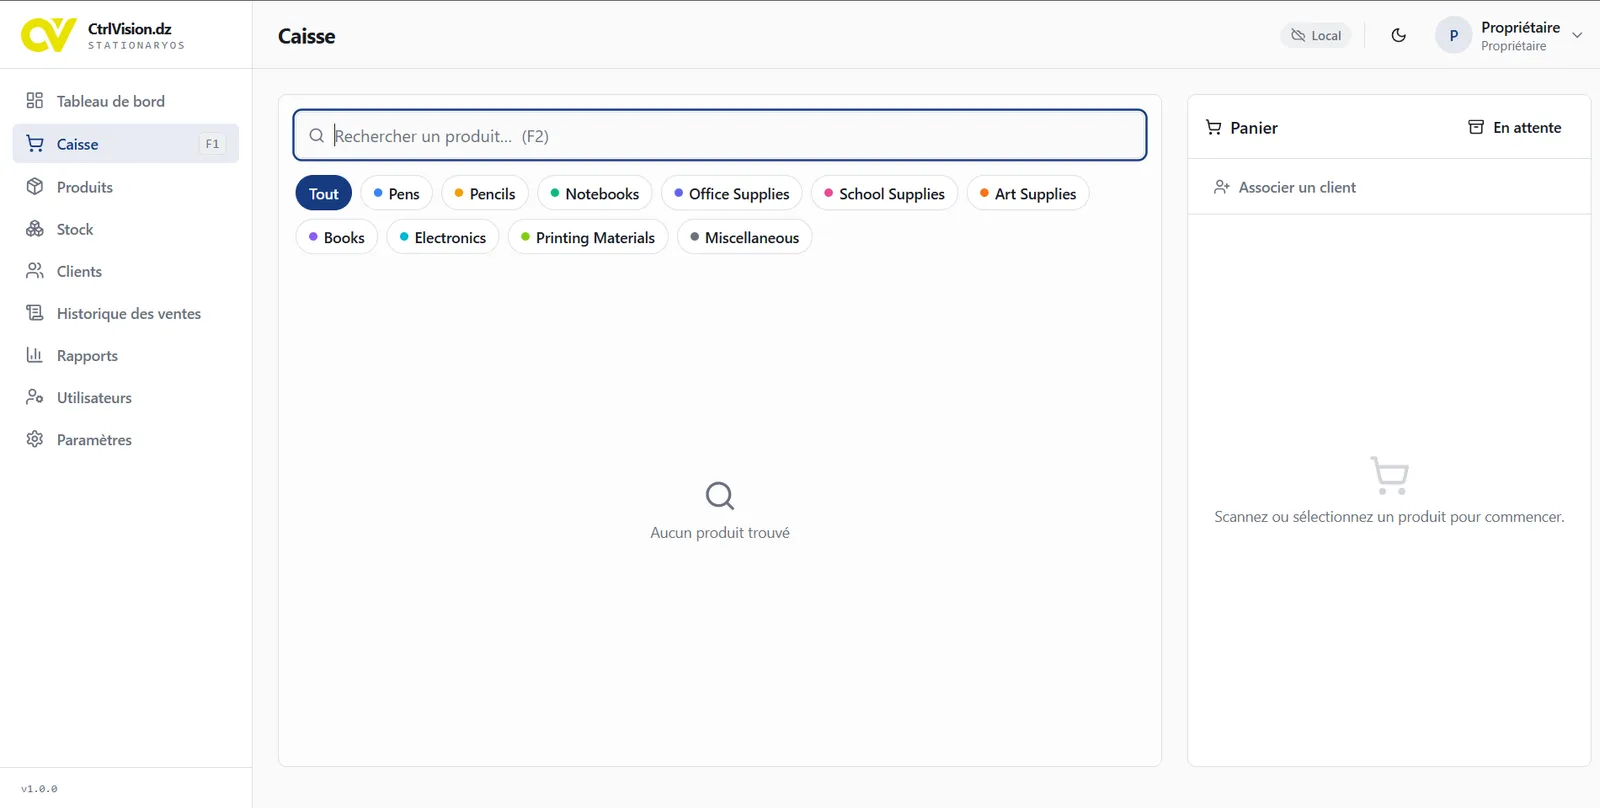
Task: Click the Panier cart icon
Action: 1214,127
